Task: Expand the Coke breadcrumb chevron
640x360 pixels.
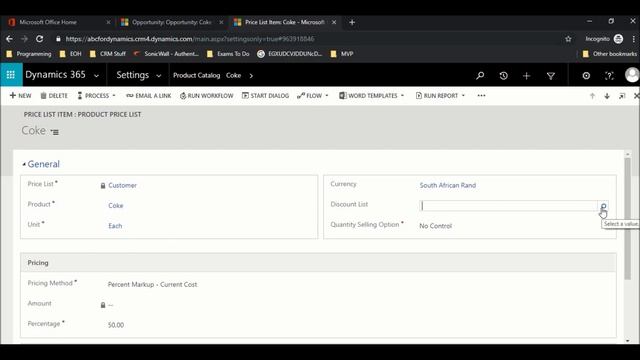Action: [x=251, y=76]
